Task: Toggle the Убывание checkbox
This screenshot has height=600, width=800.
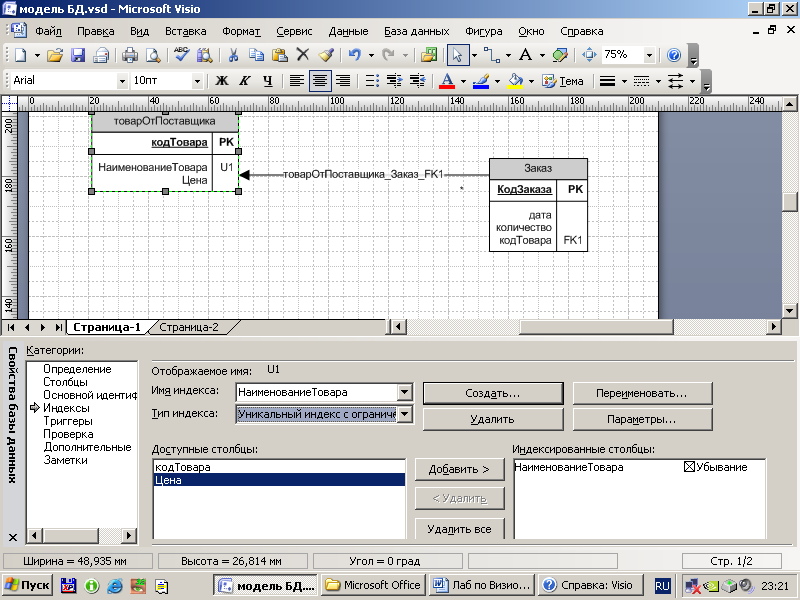Action: point(690,467)
